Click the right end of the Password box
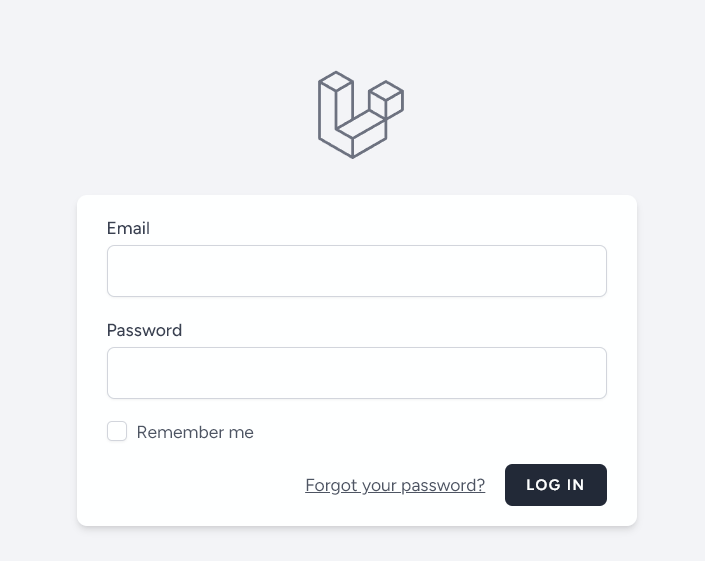705x561 pixels. coord(598,373)
